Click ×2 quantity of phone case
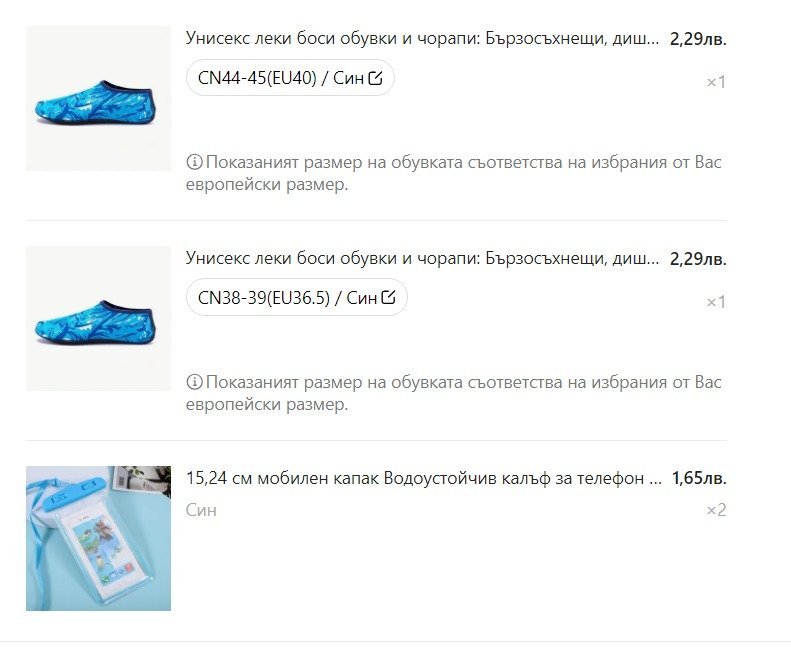791x664 pixels. click(716, 510)
